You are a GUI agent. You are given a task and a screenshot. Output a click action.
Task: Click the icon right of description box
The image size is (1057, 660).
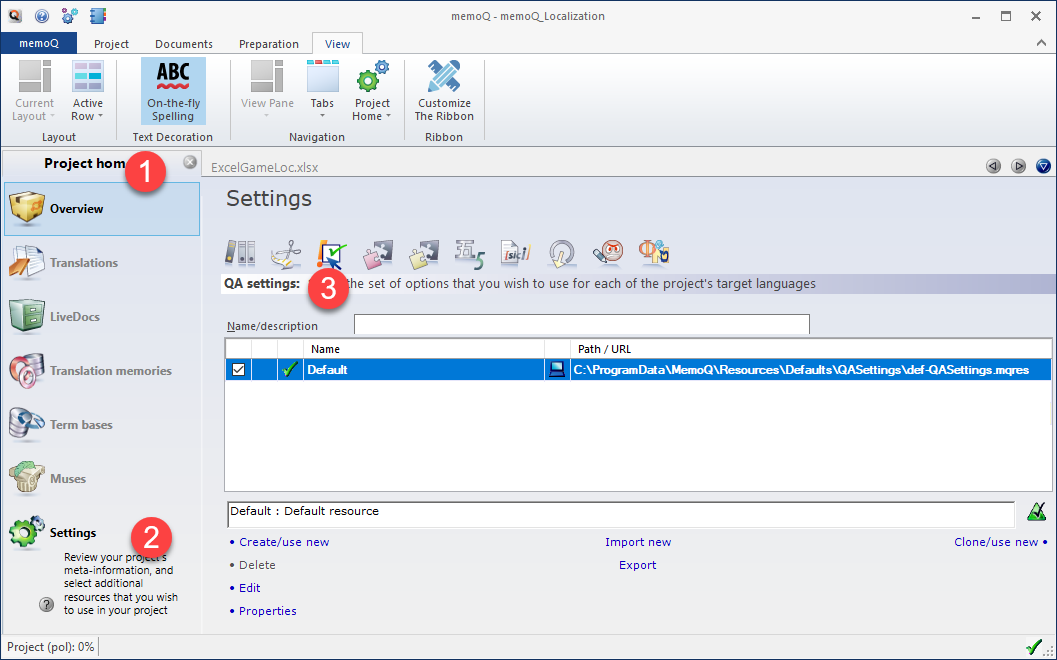point(1036,512)
